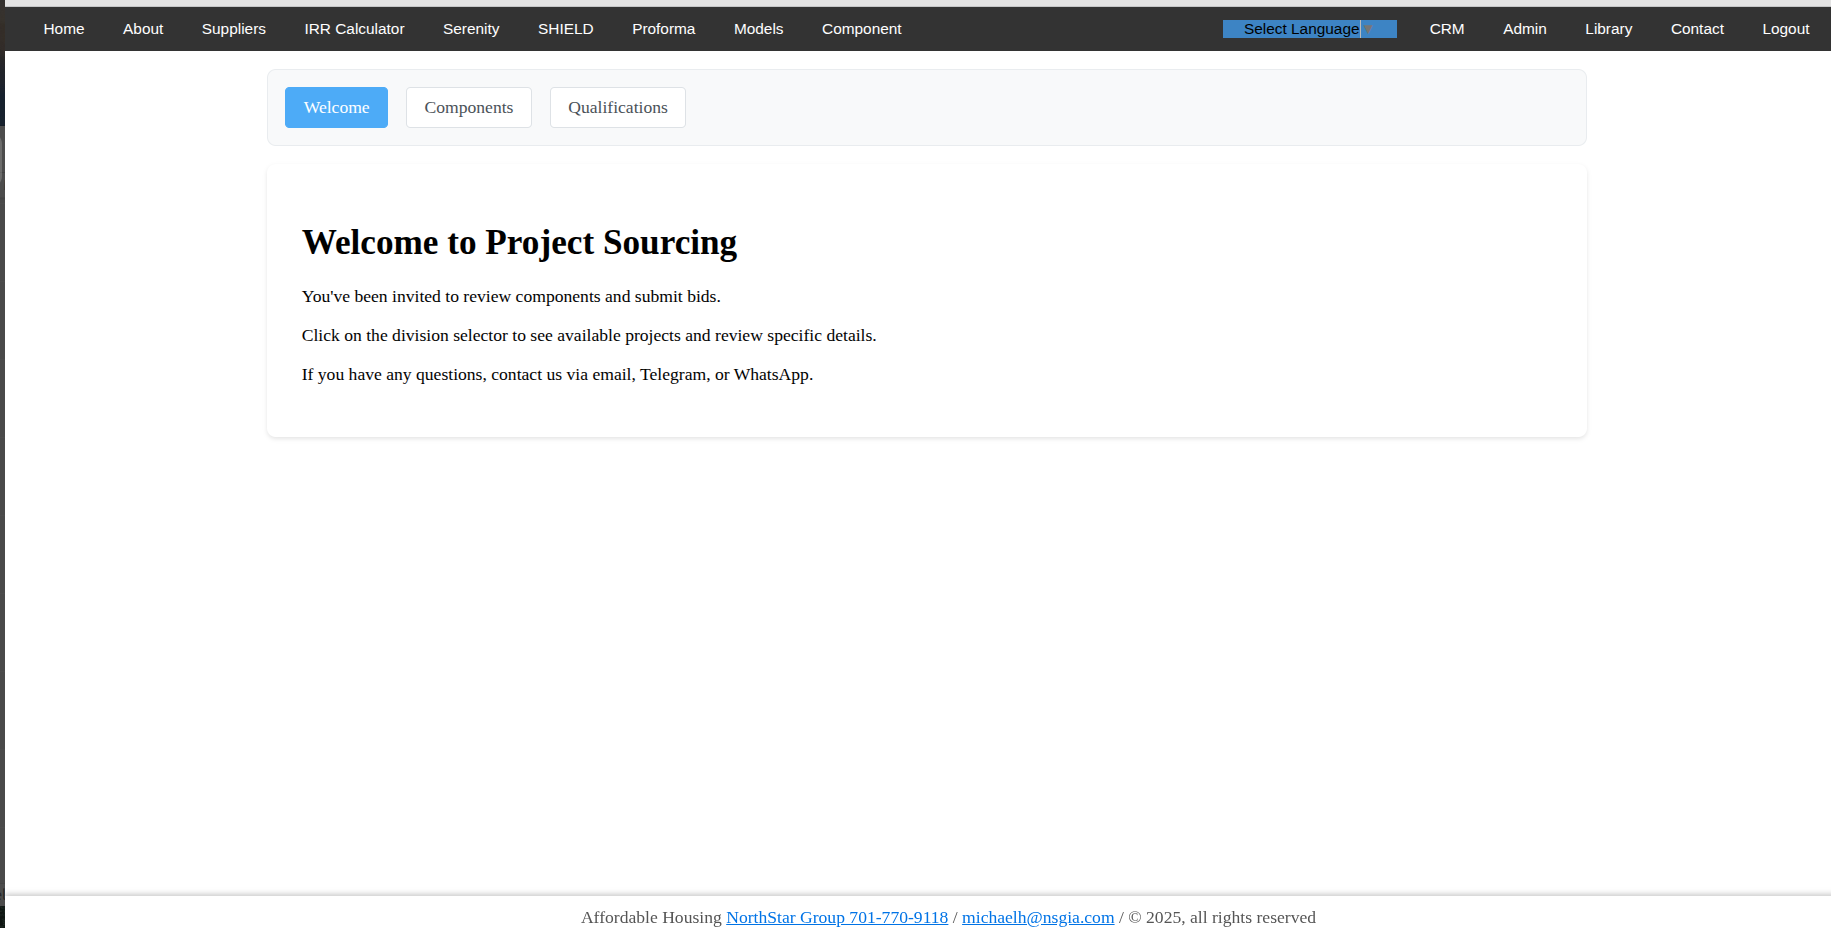
Task: Go to the Admin area
Action: 1524,29
